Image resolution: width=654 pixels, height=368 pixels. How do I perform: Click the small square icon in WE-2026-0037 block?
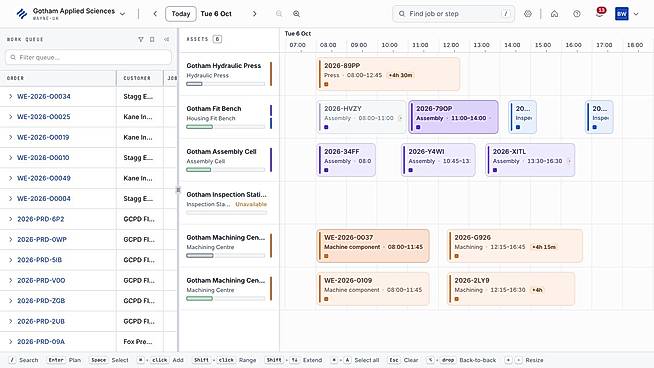pyautogui.click(x=326, y=256)
